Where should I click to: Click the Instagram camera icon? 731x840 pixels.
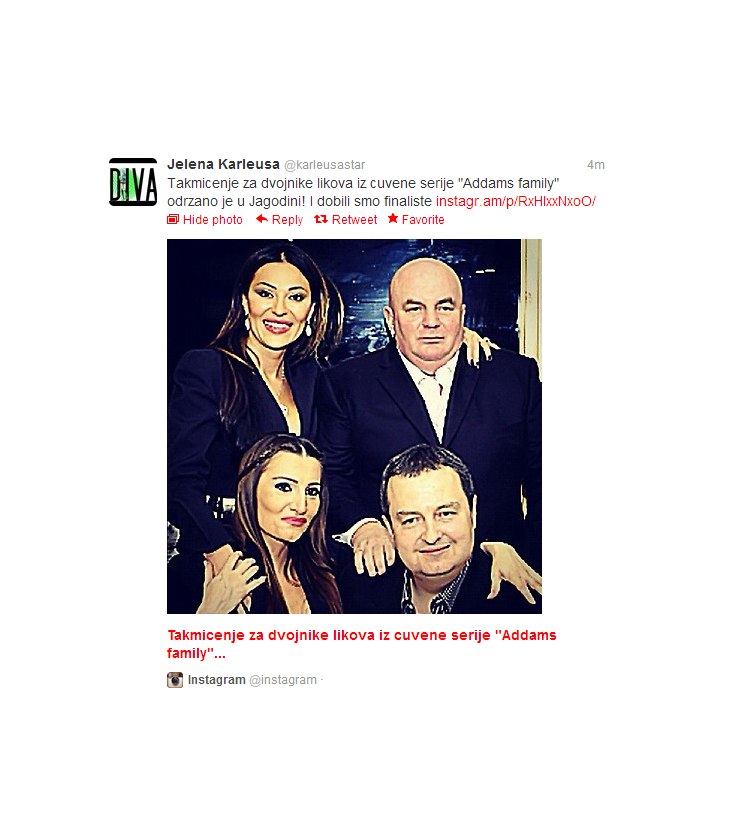(x=175, y=680)
